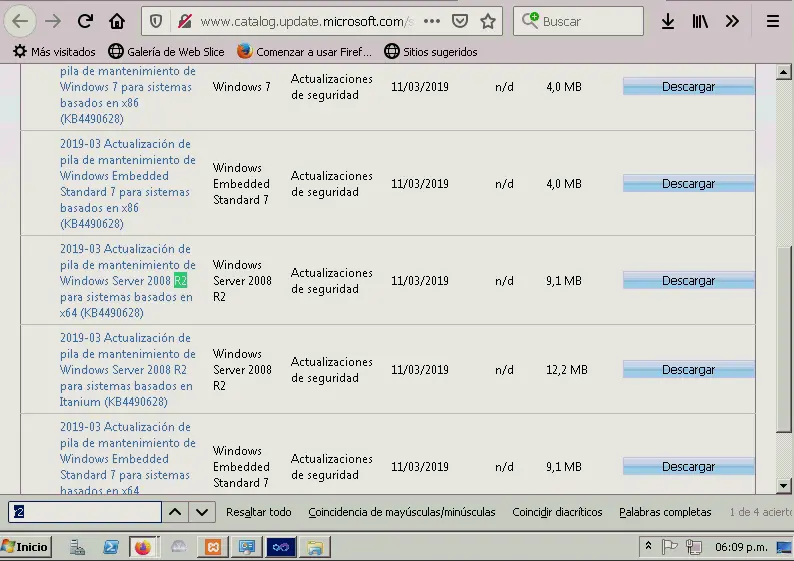Download Server 2008 R2 x64 9,1 MB update
Image resolution: width=794 pixels, height=561 pixels.
688,280
